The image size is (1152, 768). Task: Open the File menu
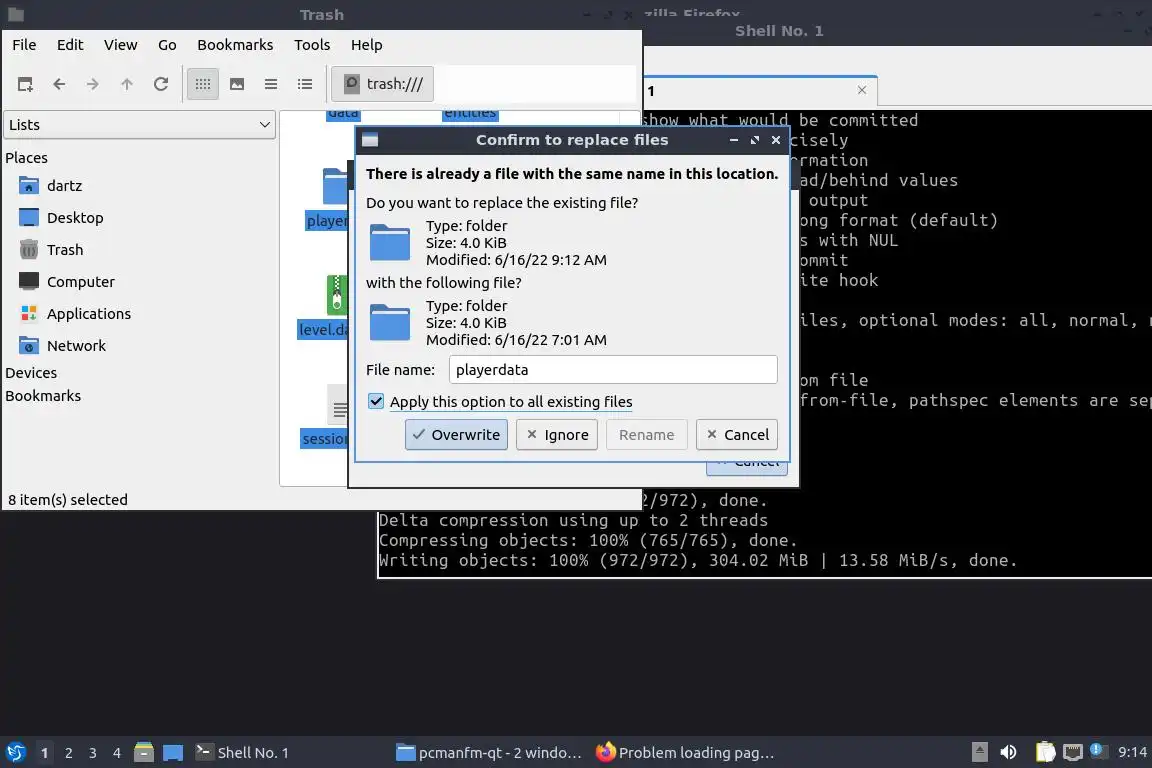[x=24, y=45]
